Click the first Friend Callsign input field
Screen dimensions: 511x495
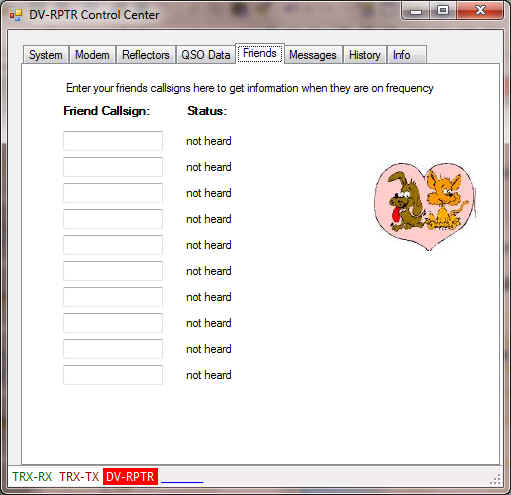113,141
